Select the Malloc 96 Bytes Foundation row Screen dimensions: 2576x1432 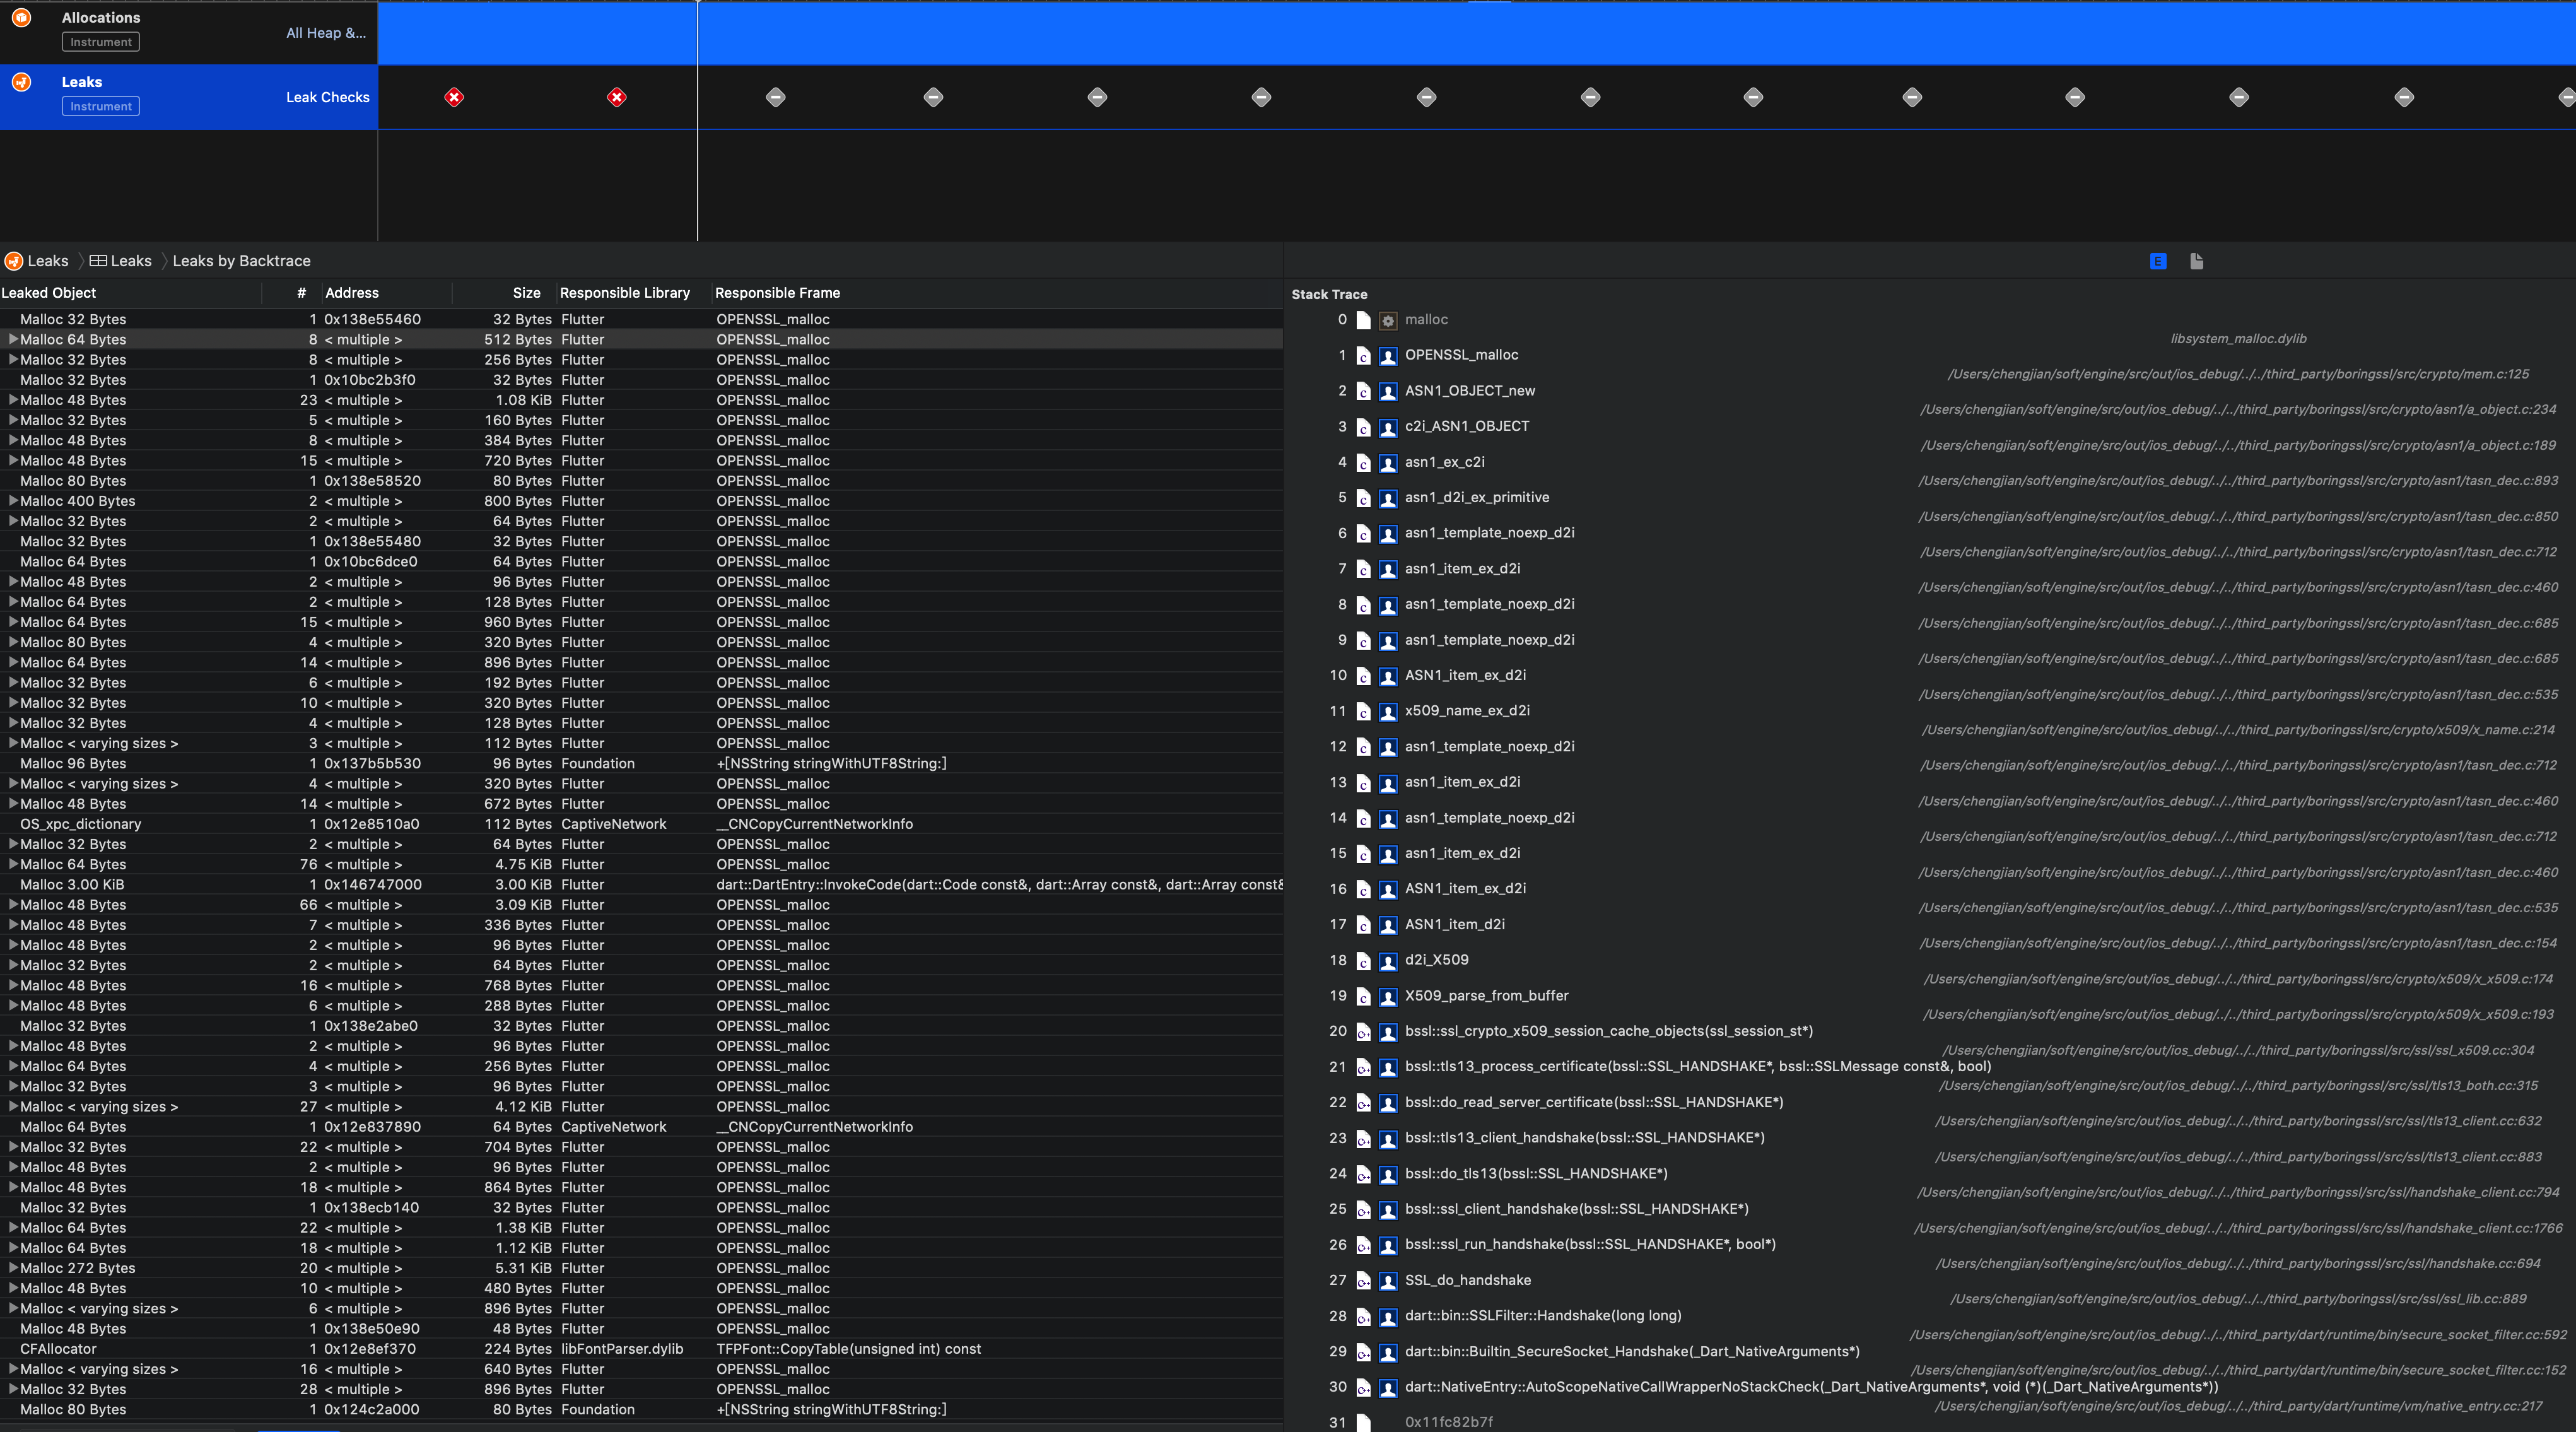click(641, 763)
